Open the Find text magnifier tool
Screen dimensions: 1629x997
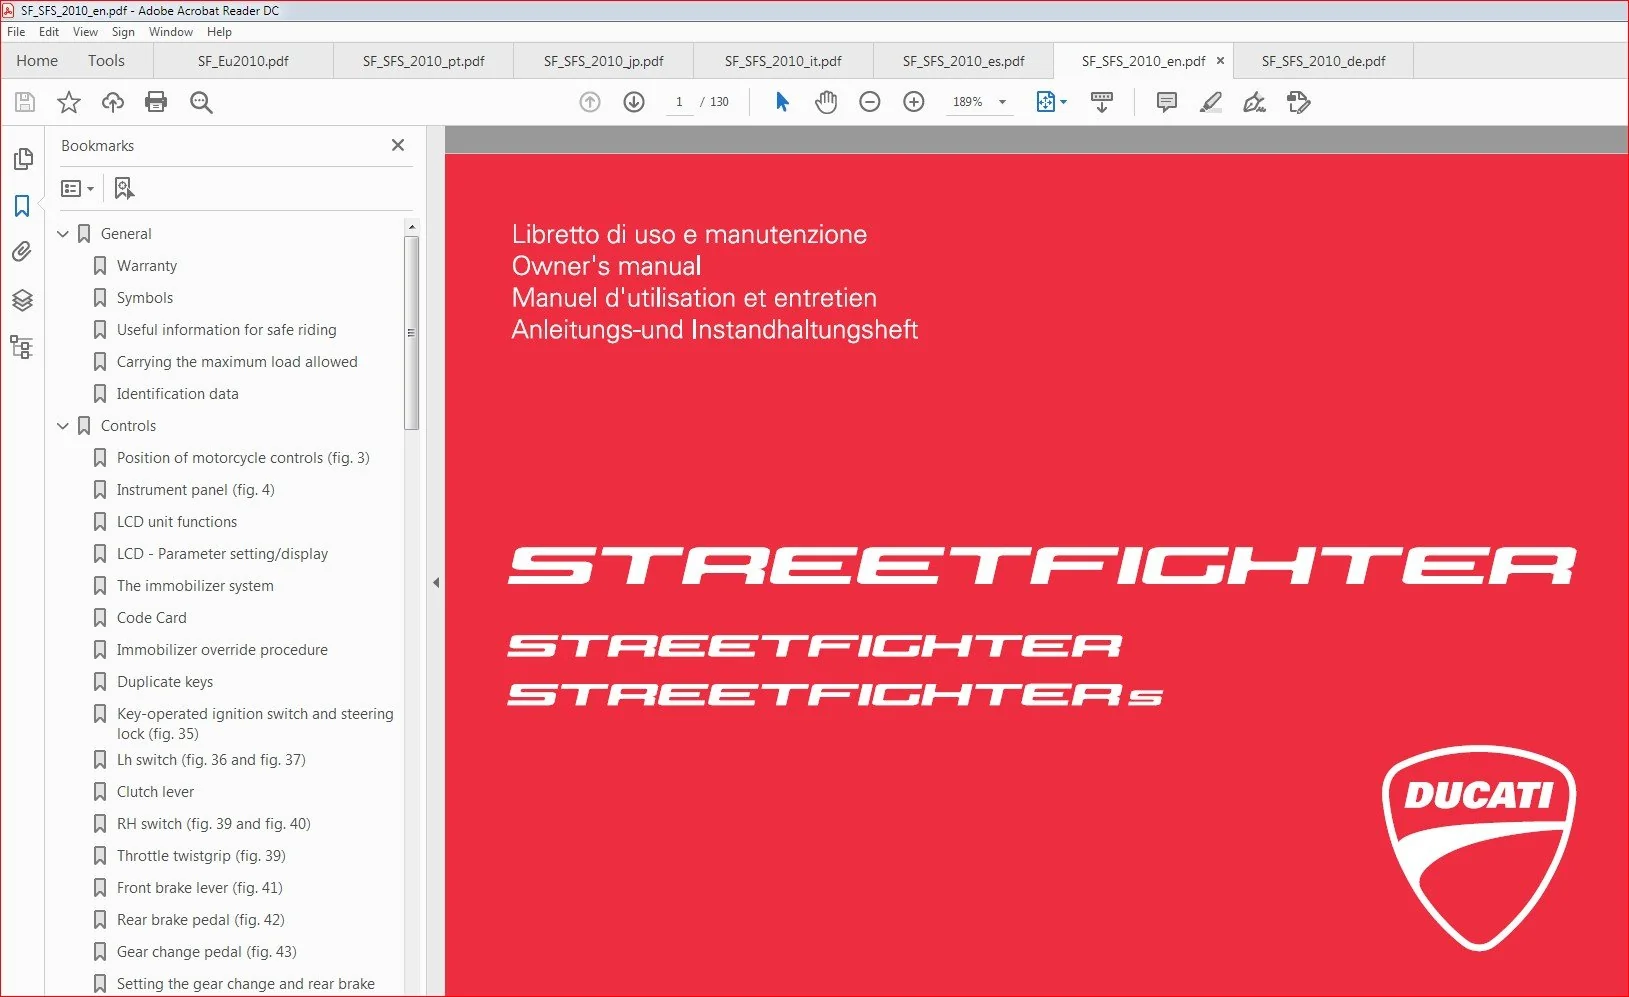tap(201, 102)
